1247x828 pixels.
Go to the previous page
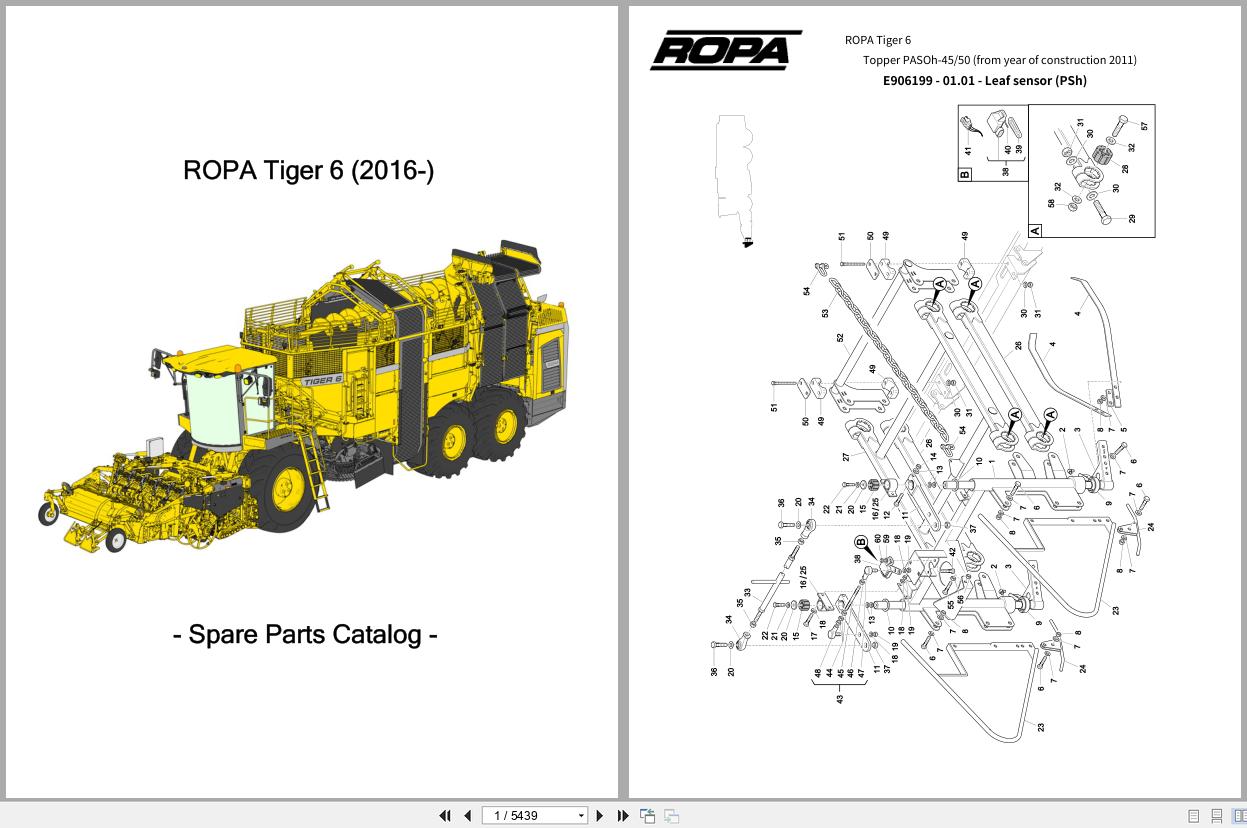467,816
